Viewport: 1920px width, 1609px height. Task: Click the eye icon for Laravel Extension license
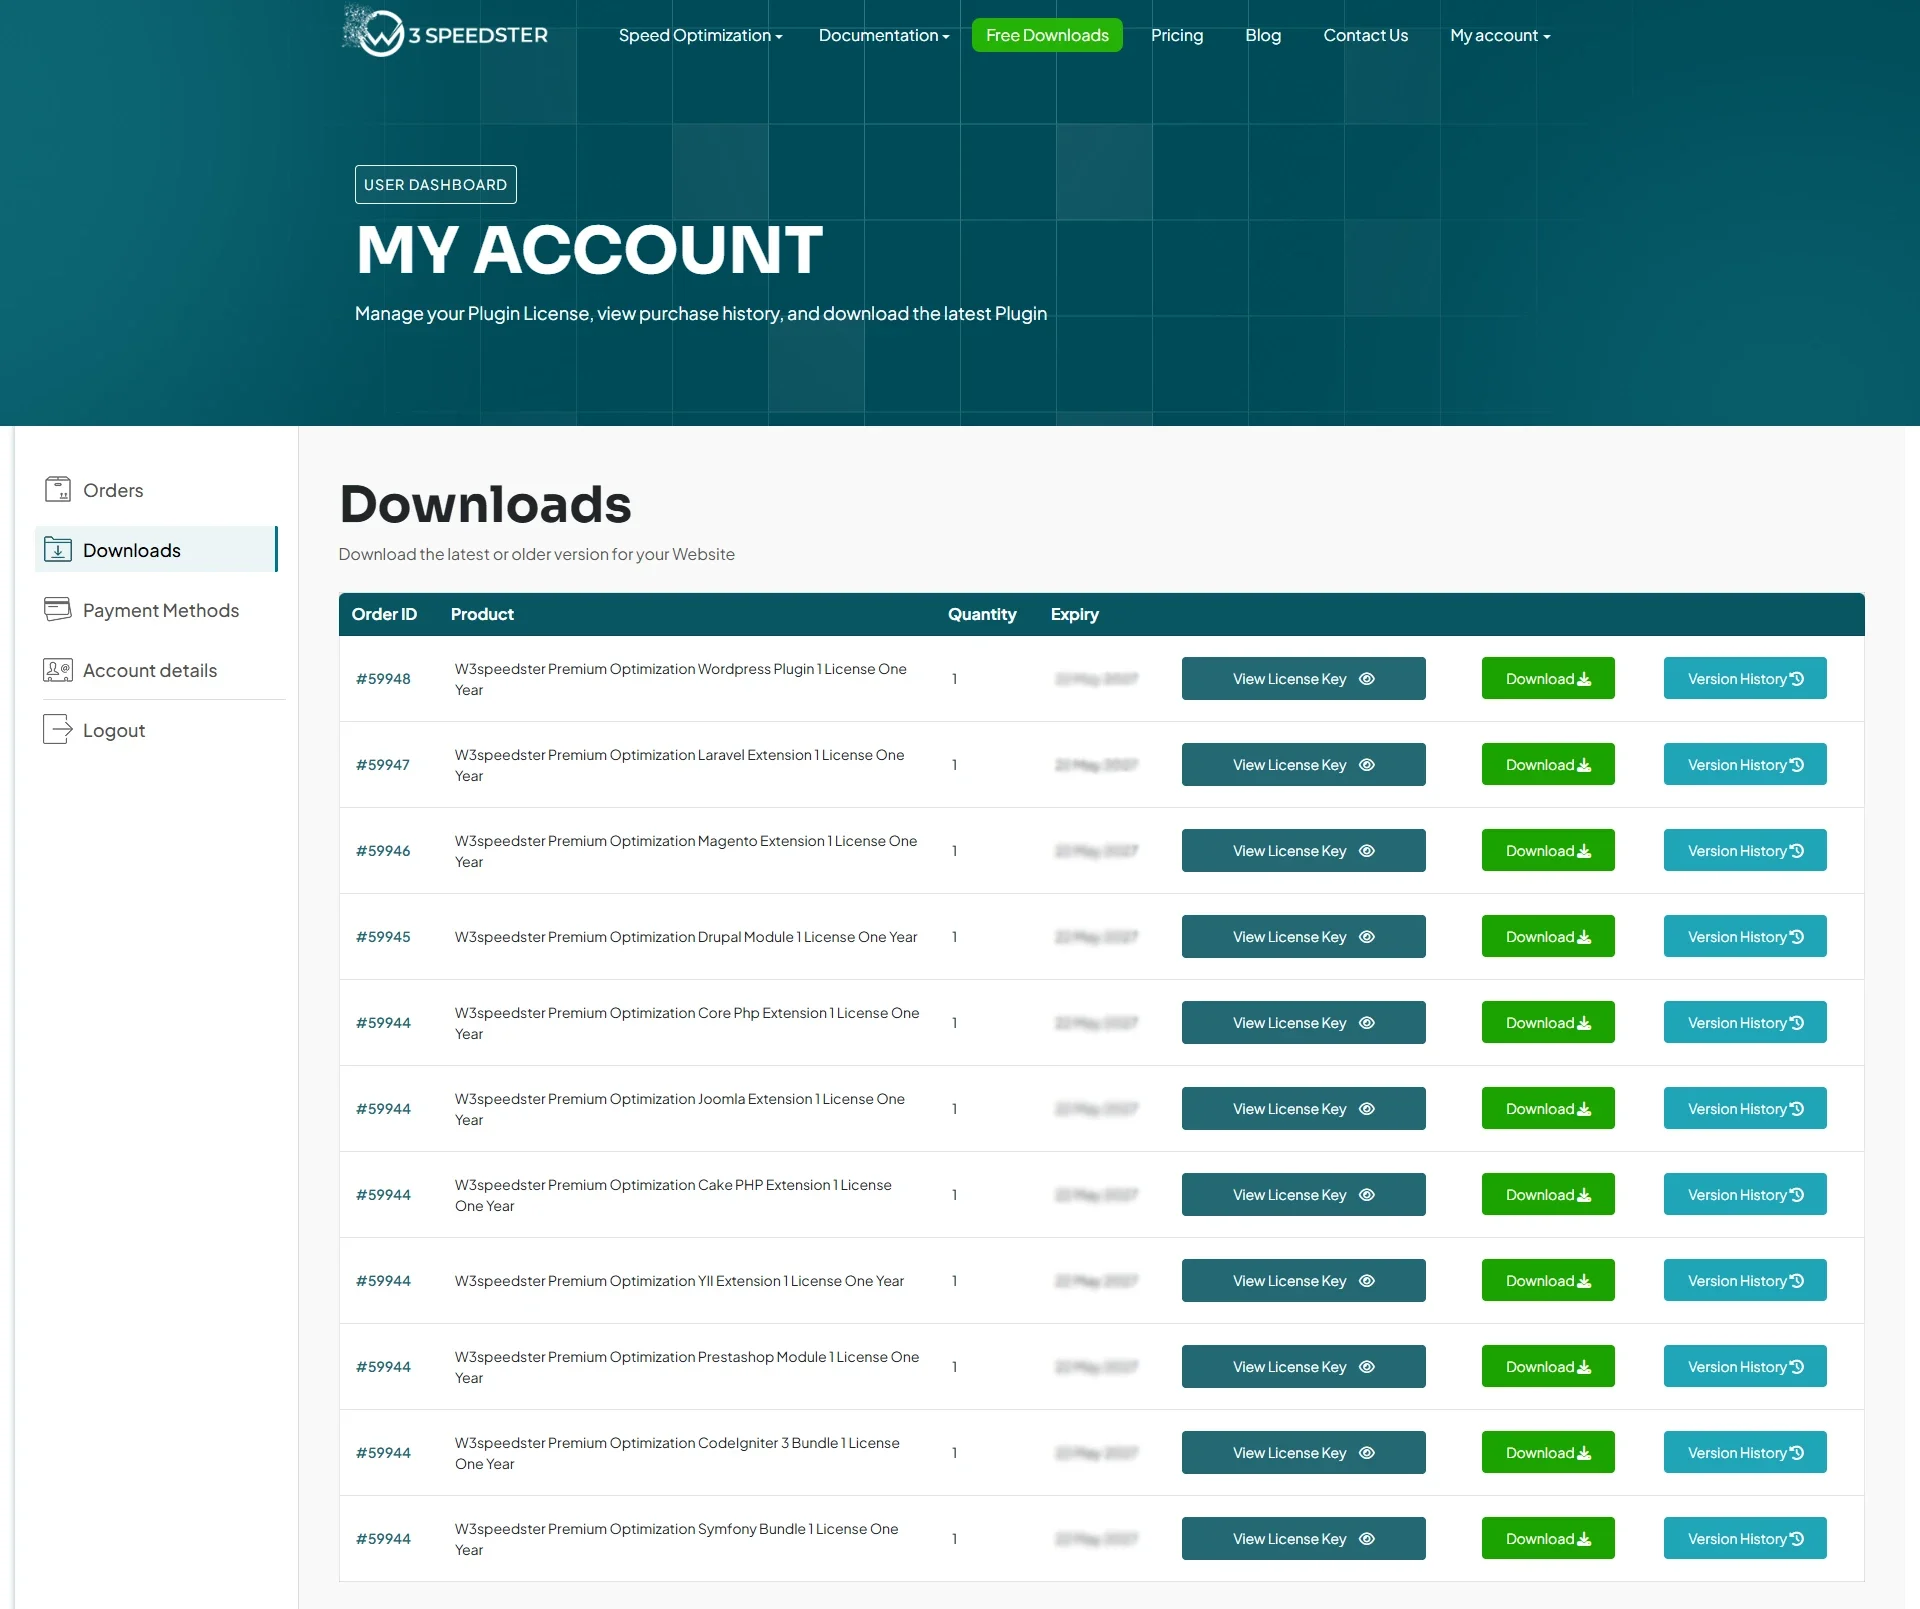coord(1367,764)
